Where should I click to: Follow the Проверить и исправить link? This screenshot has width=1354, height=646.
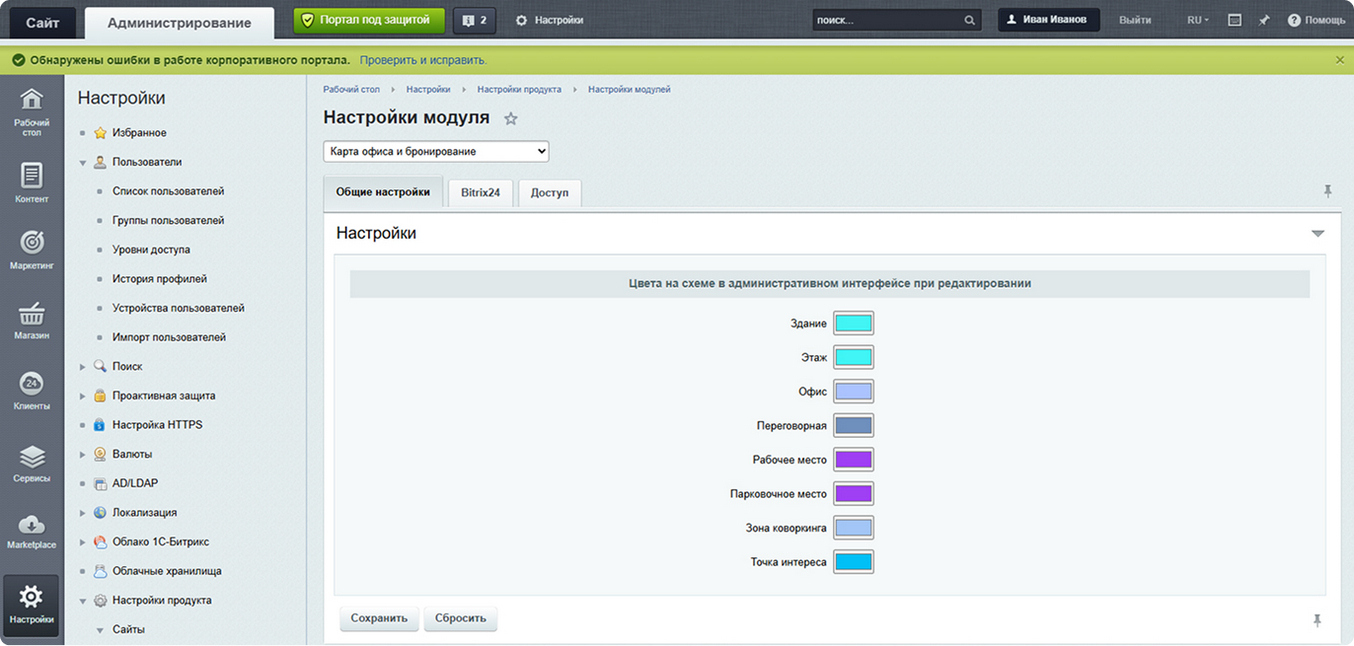(423, 60)
